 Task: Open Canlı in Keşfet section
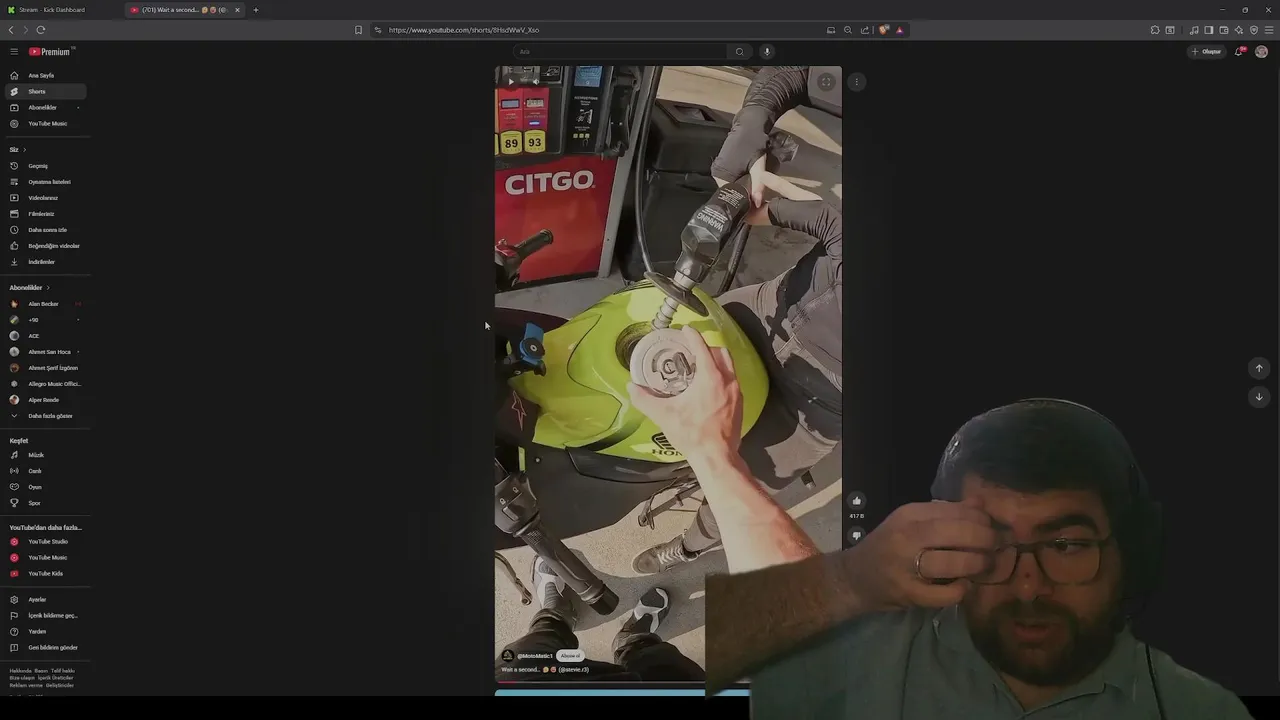(45, 471)
